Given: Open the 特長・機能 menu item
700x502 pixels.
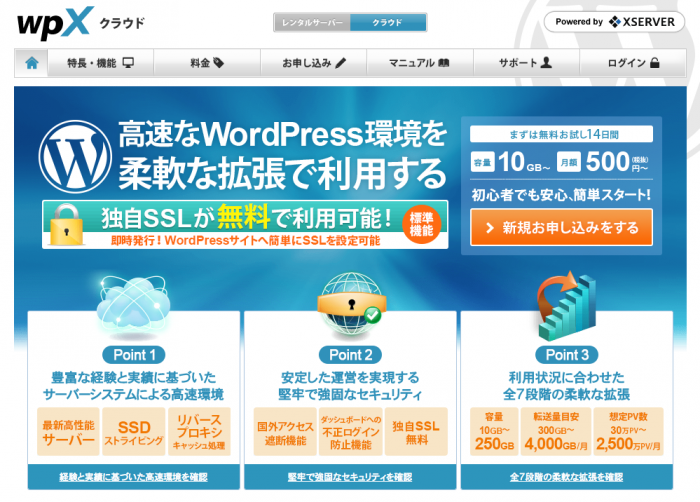Looking at the screenshot, I should (100, 63).
